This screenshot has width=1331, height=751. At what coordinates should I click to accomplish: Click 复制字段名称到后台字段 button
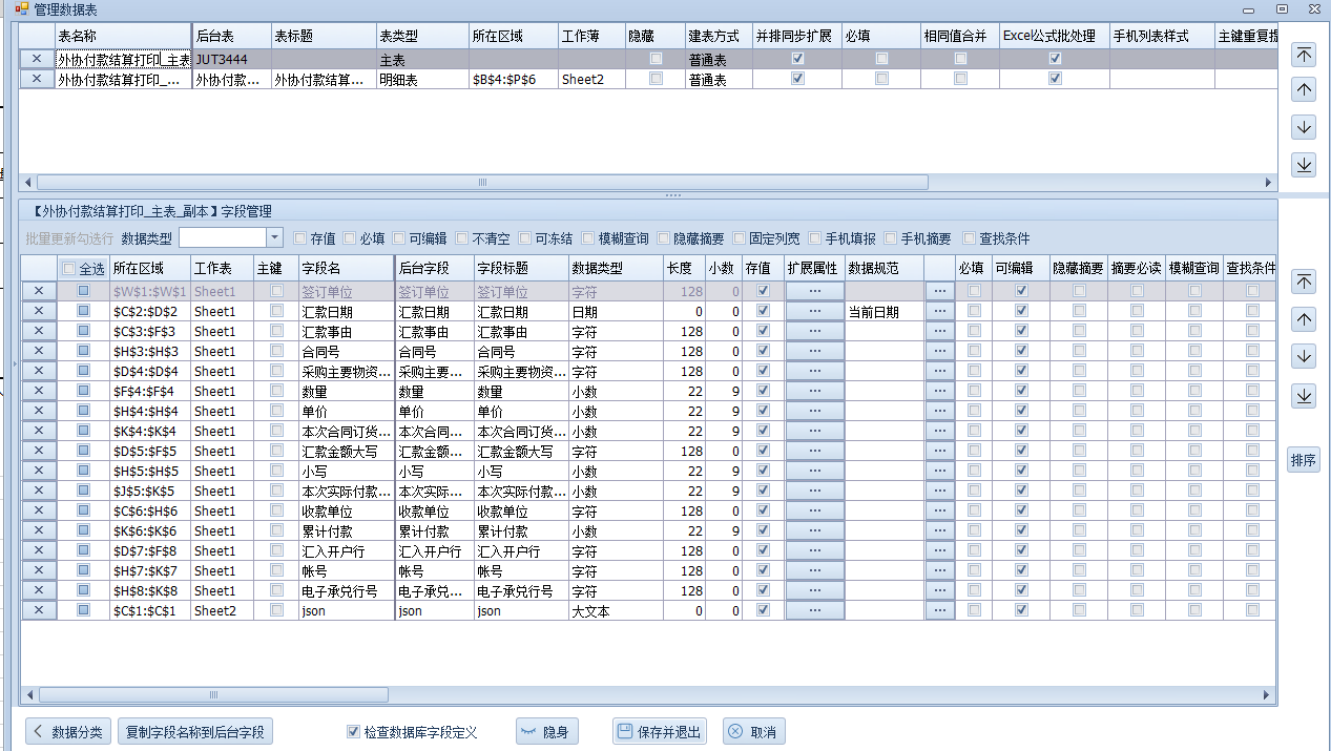click(195, 732)
